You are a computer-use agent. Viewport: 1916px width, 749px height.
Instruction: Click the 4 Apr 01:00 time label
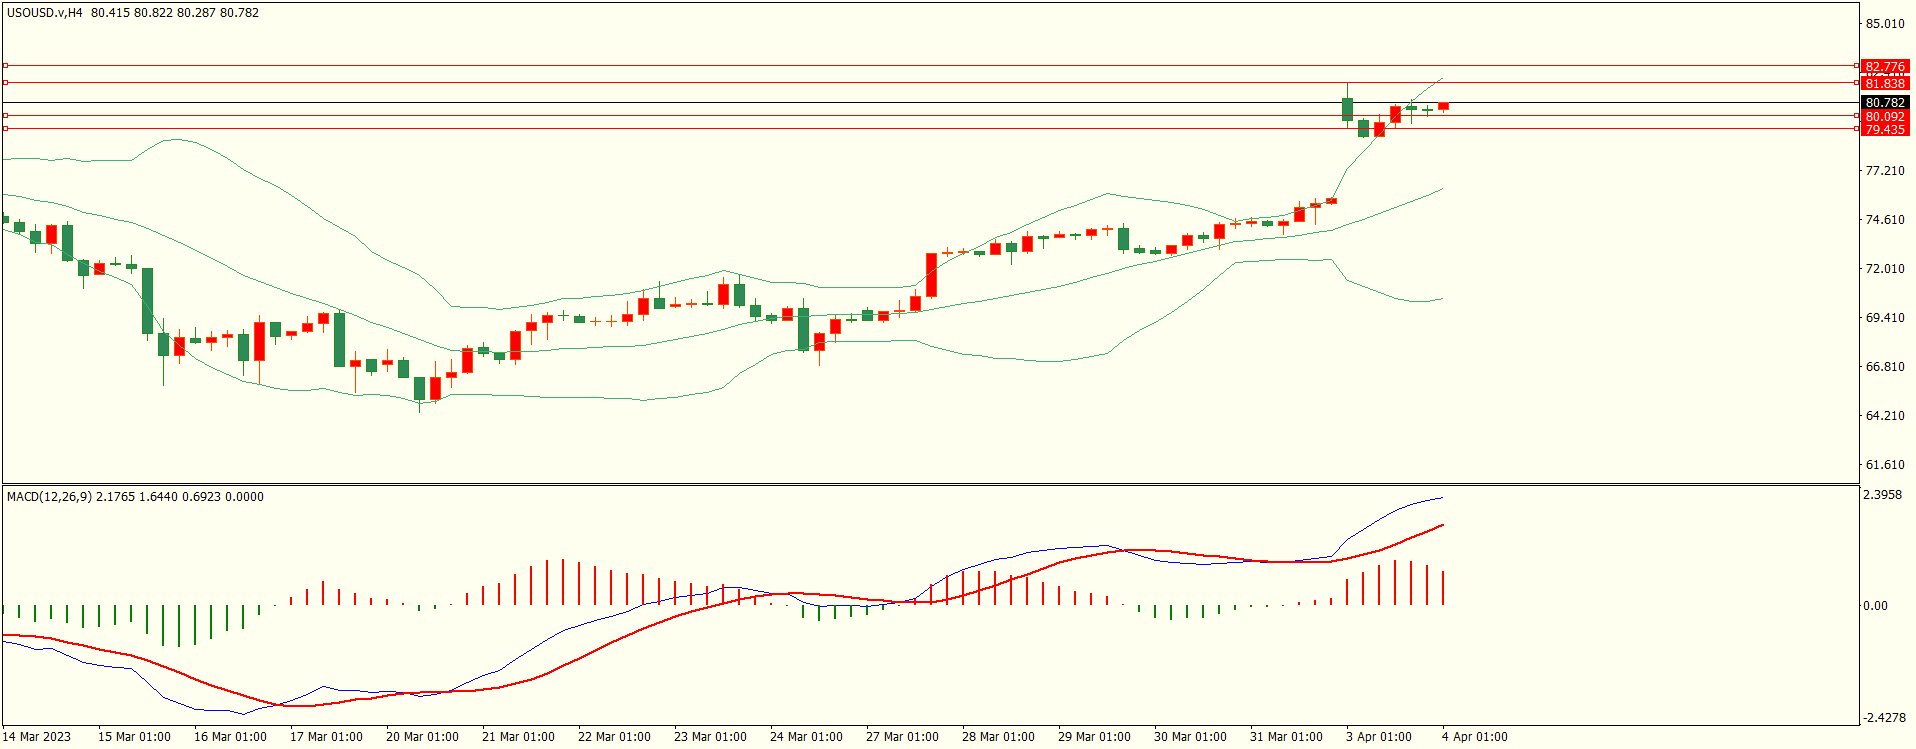[1474, 737]
